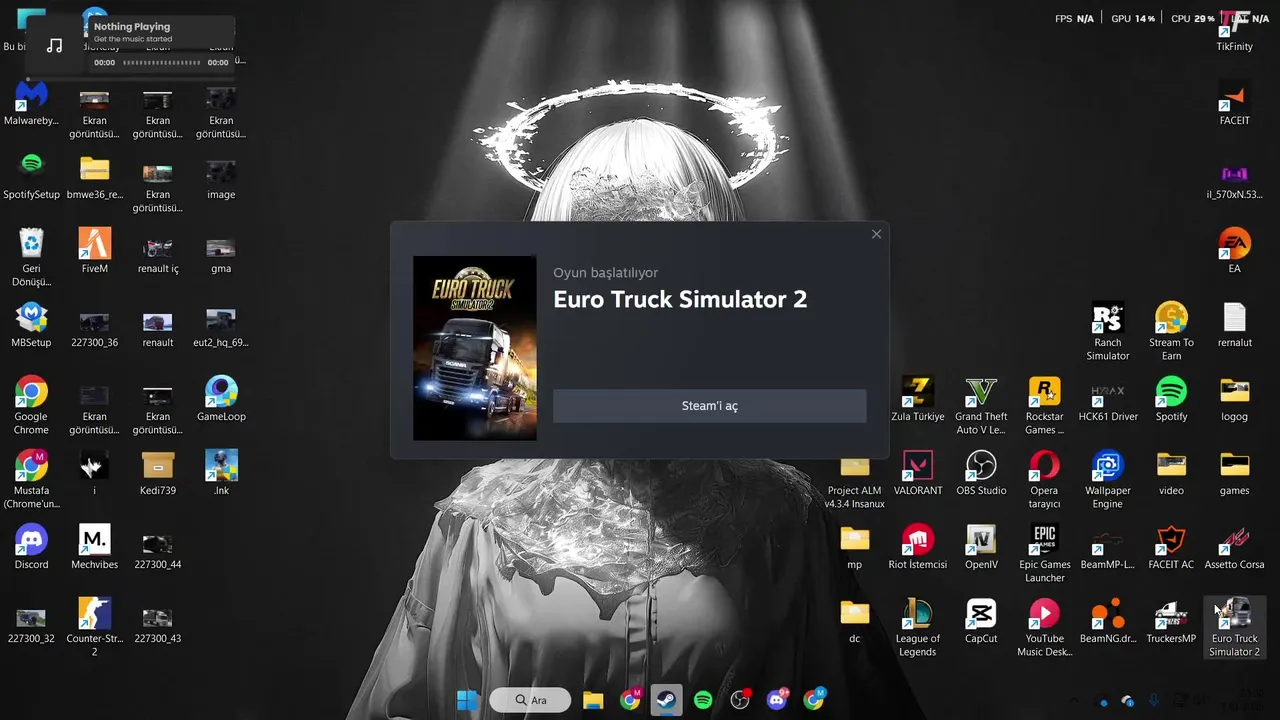Select the Riot İstemcisi shortcut
Viewport: 1280px width, 720px height.
tap(918, 547)
